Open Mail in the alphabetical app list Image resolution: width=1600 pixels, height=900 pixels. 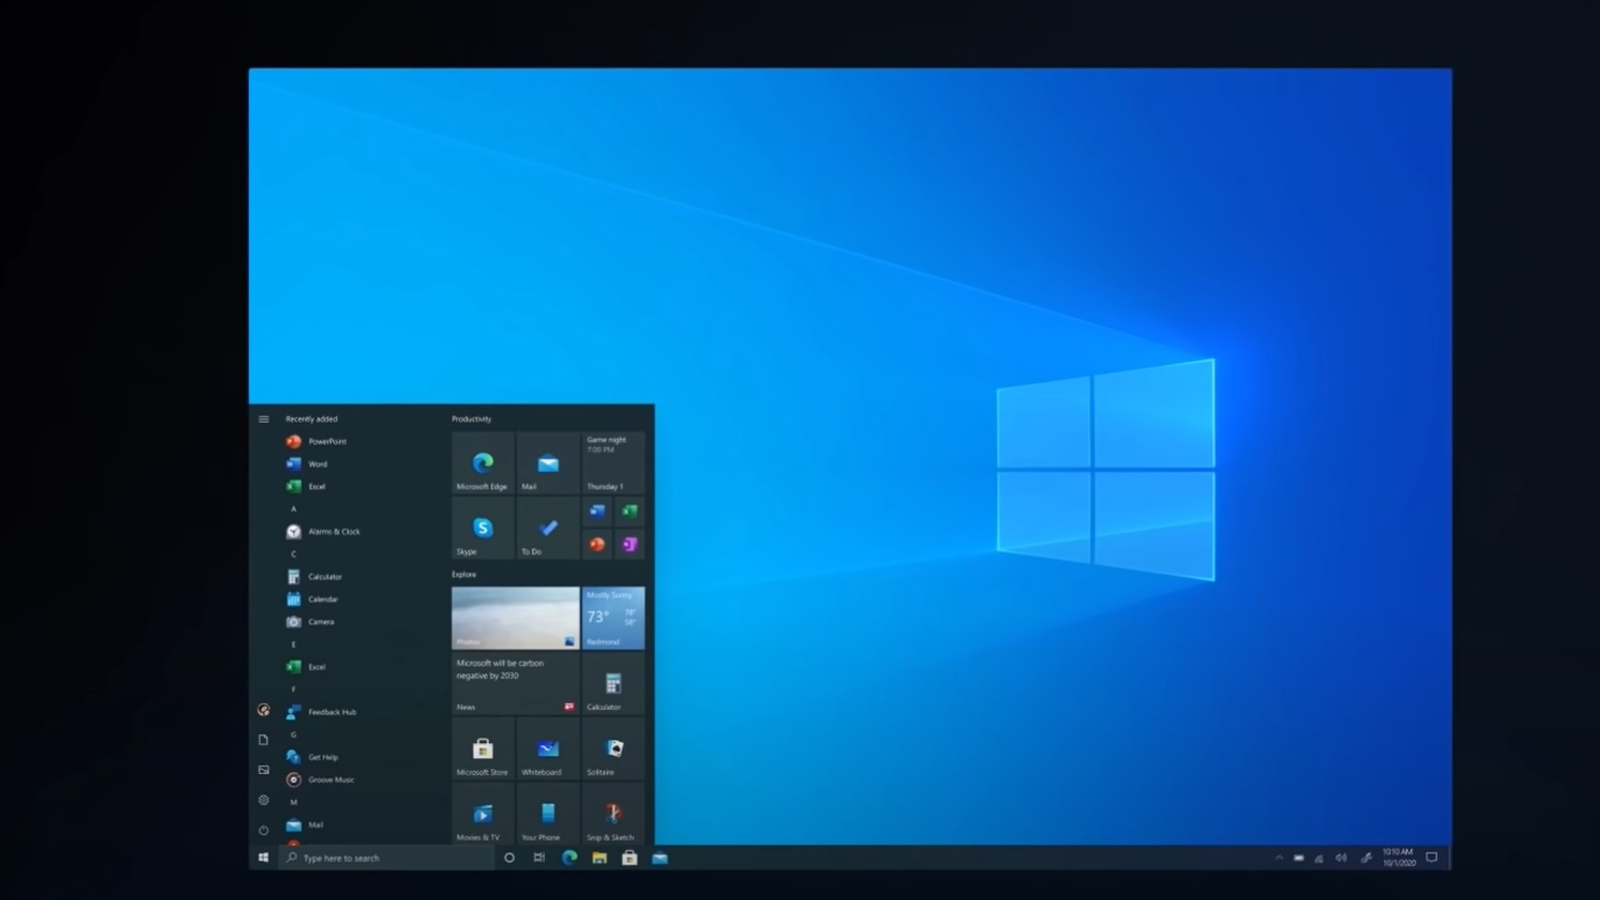pyautogui.click(x=305, y=825)
